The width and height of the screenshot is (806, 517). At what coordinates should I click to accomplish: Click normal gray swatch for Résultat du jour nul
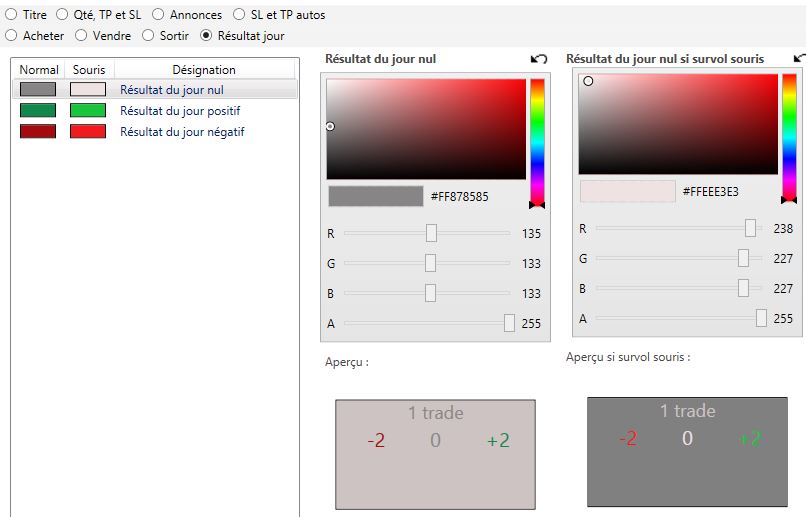[38, 89]
